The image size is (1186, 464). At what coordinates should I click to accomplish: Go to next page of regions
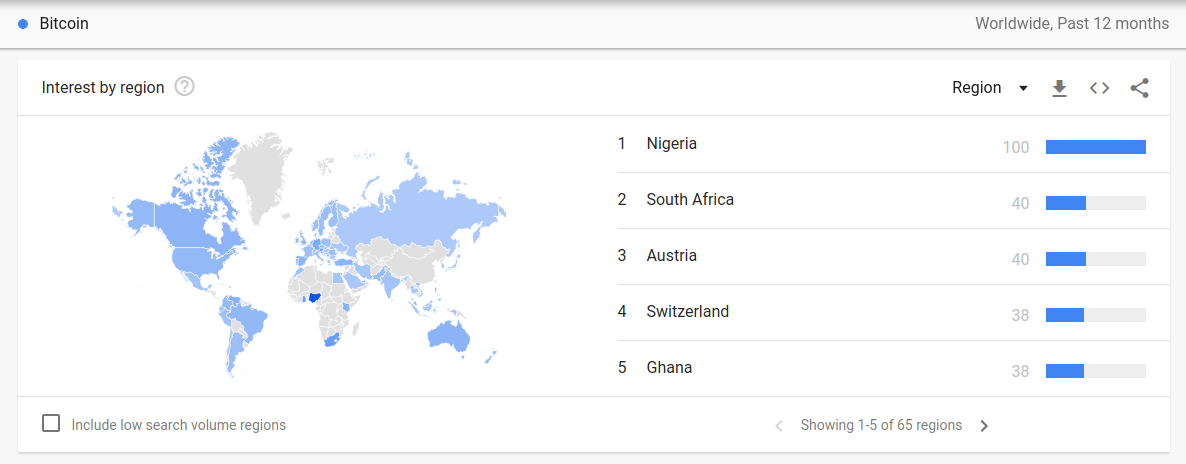click(984, 425)
